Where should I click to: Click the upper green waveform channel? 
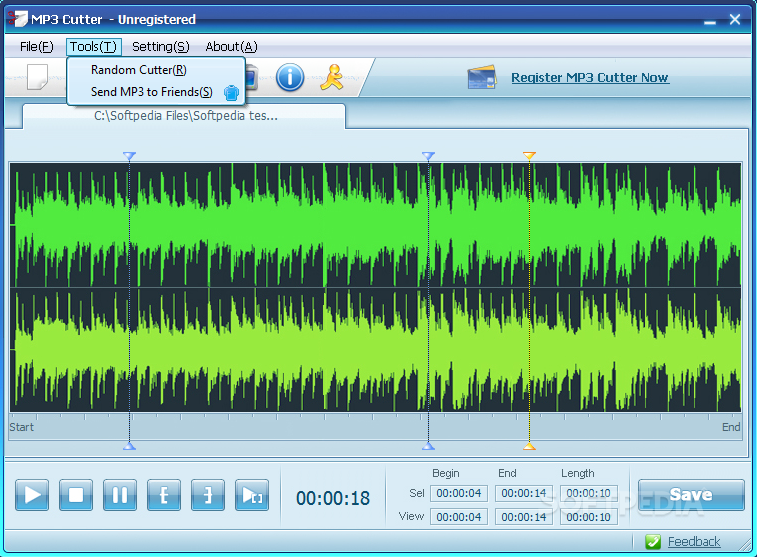[x=375, y=225]
